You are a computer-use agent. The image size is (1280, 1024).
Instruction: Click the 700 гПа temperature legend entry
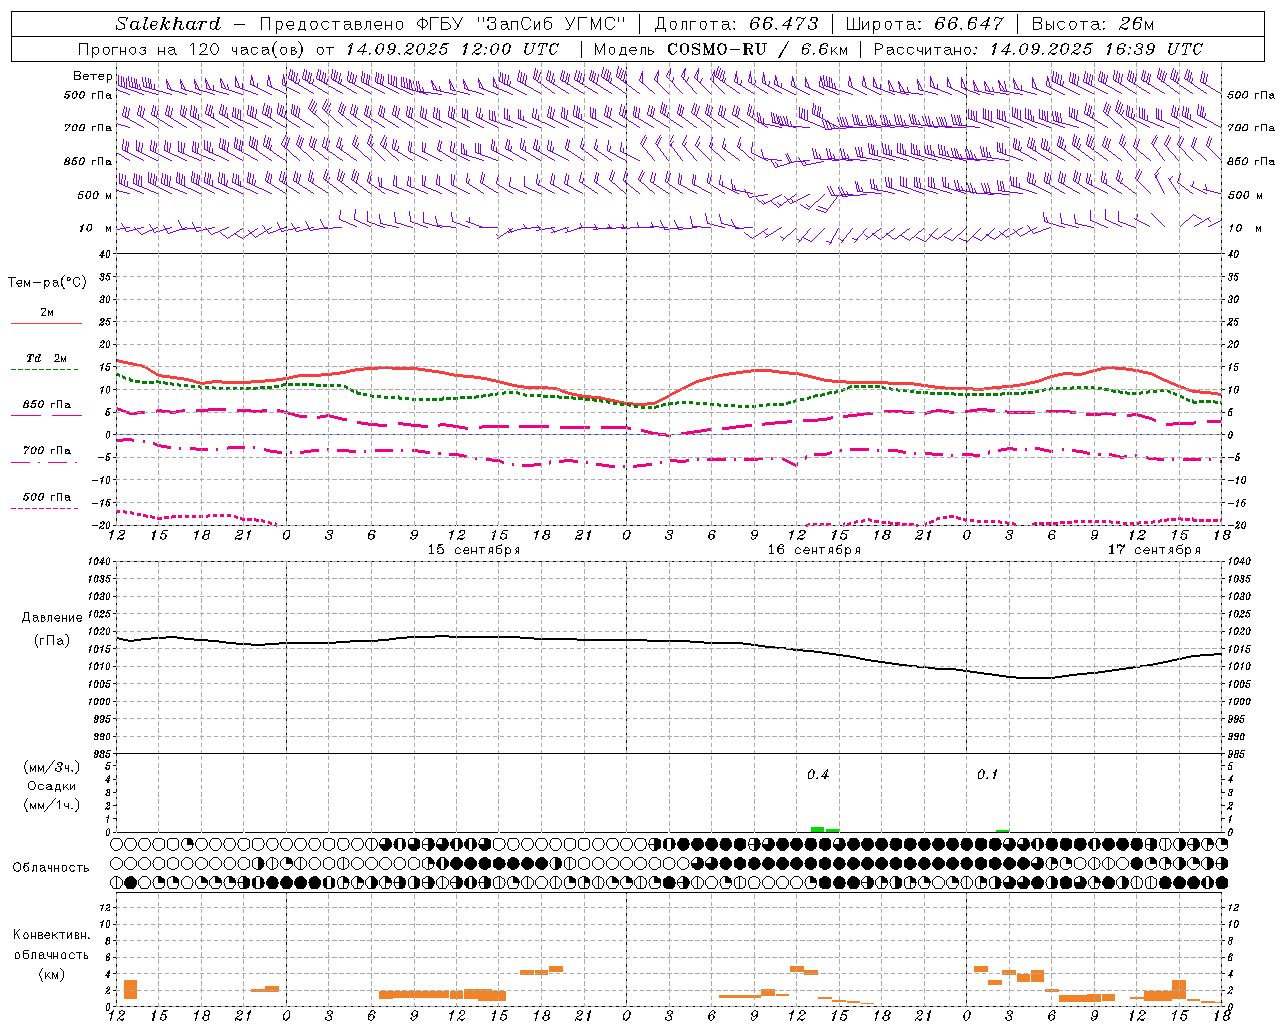pyautogui.click(x=47, y=451)
